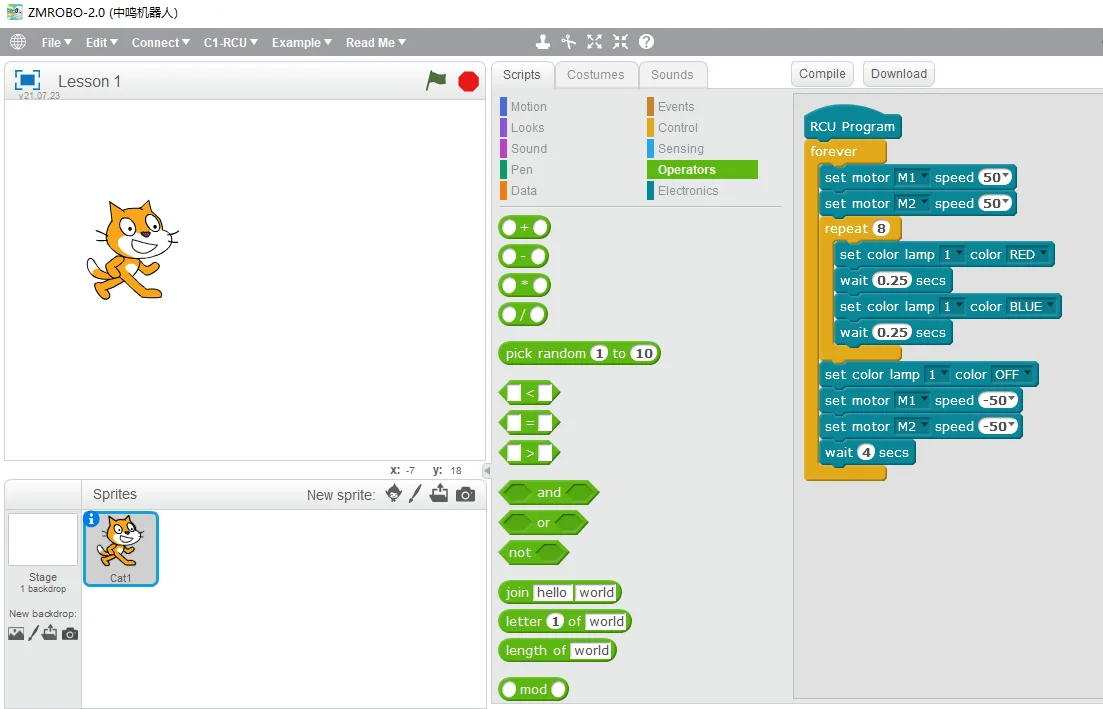
Task: Click the language globe icon
Action: pos(18,42)
